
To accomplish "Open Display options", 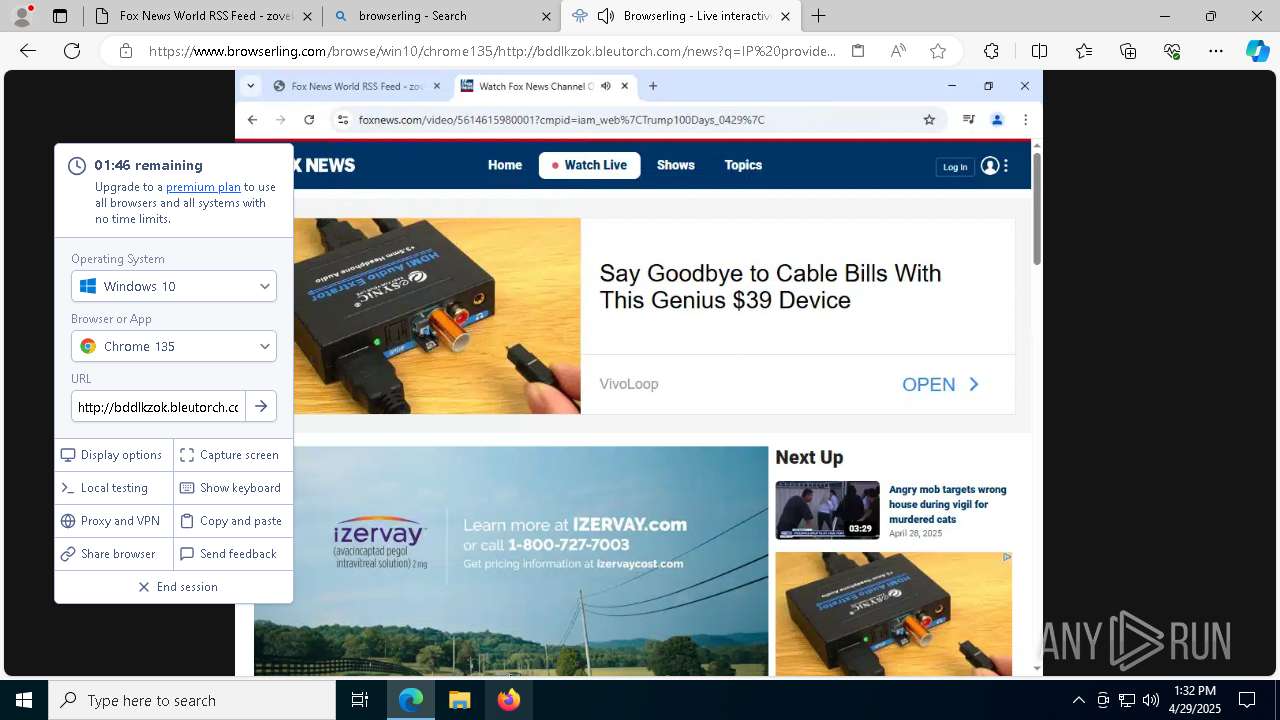I will click(x=113, y=455).
